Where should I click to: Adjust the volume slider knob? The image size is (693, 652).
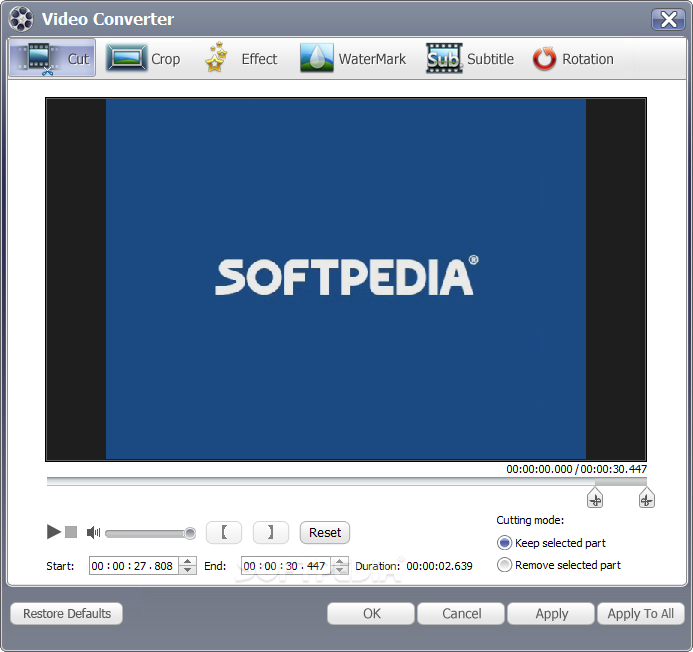(x=190, y=533)
